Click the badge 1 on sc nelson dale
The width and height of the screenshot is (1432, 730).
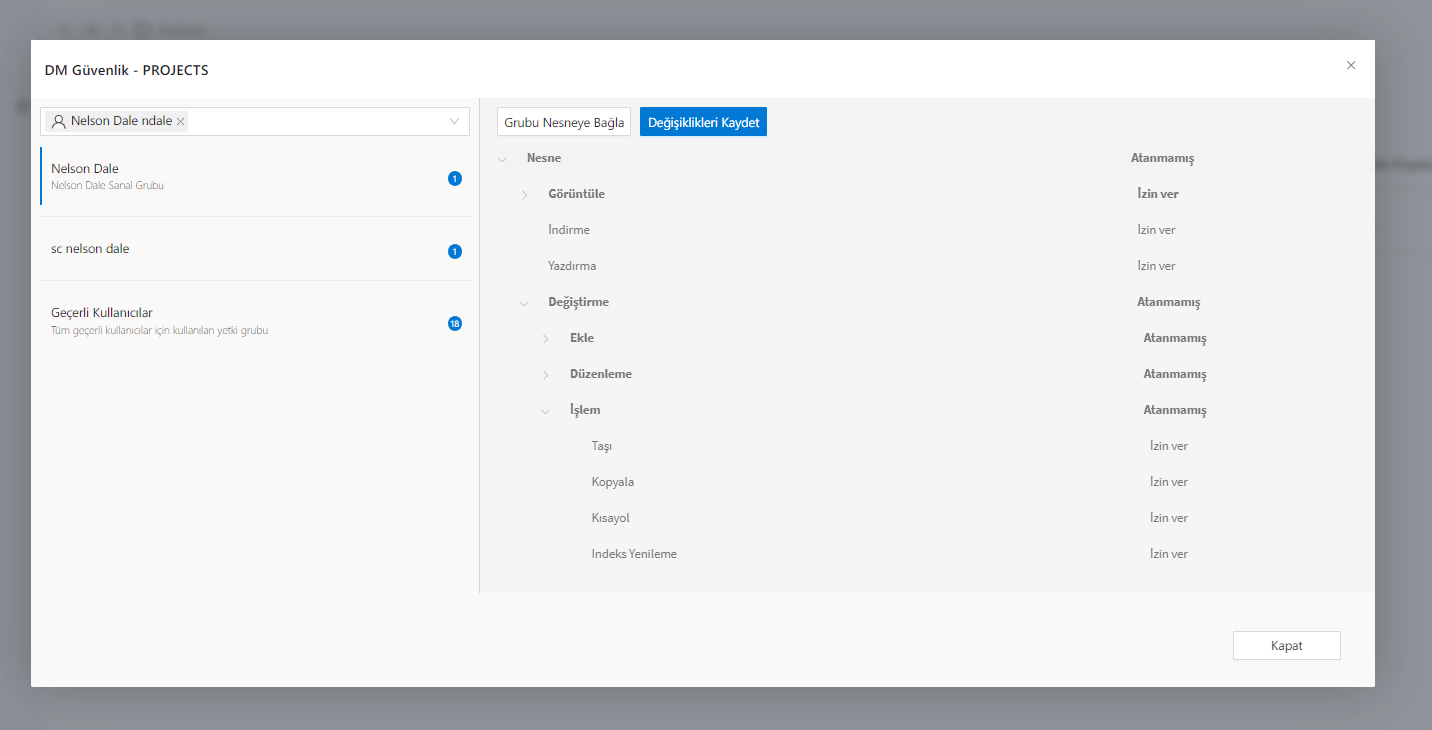[x=455, y=252]
